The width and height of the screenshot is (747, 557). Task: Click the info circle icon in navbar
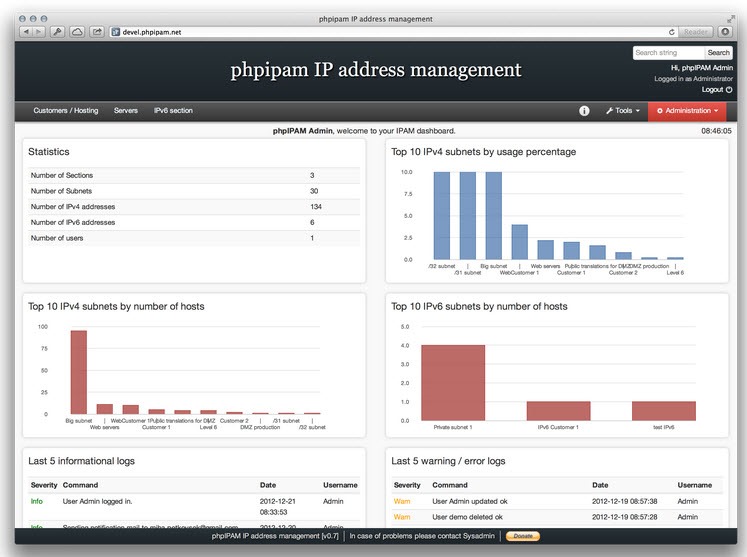tap(584, 111)
